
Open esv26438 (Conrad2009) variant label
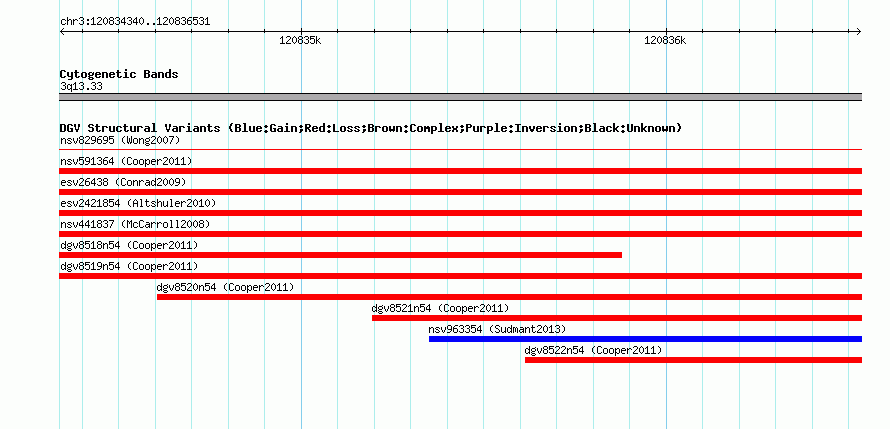123,182
